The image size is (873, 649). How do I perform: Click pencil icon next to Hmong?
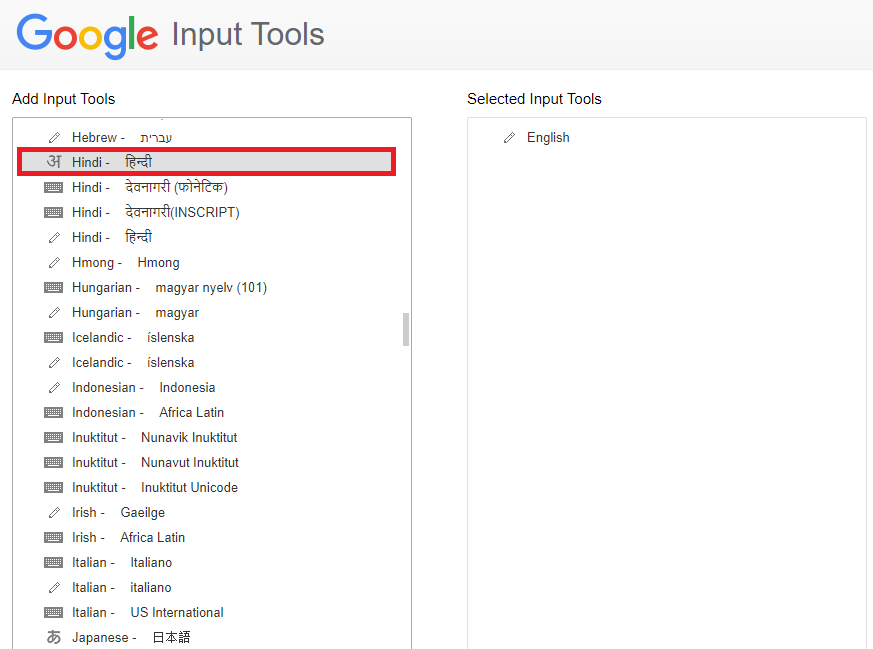(x=54, y=263)
